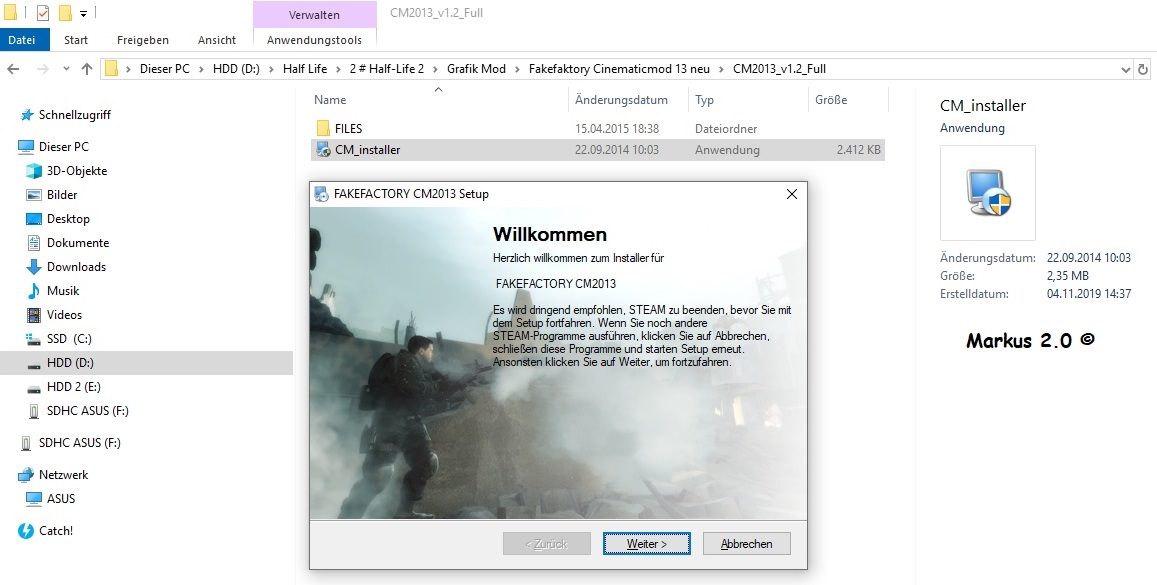This screenshot has height=585, width=1157.
Task: Open SDHC ASUS (F:) under Dieser PC
Action: coord(87,411)
